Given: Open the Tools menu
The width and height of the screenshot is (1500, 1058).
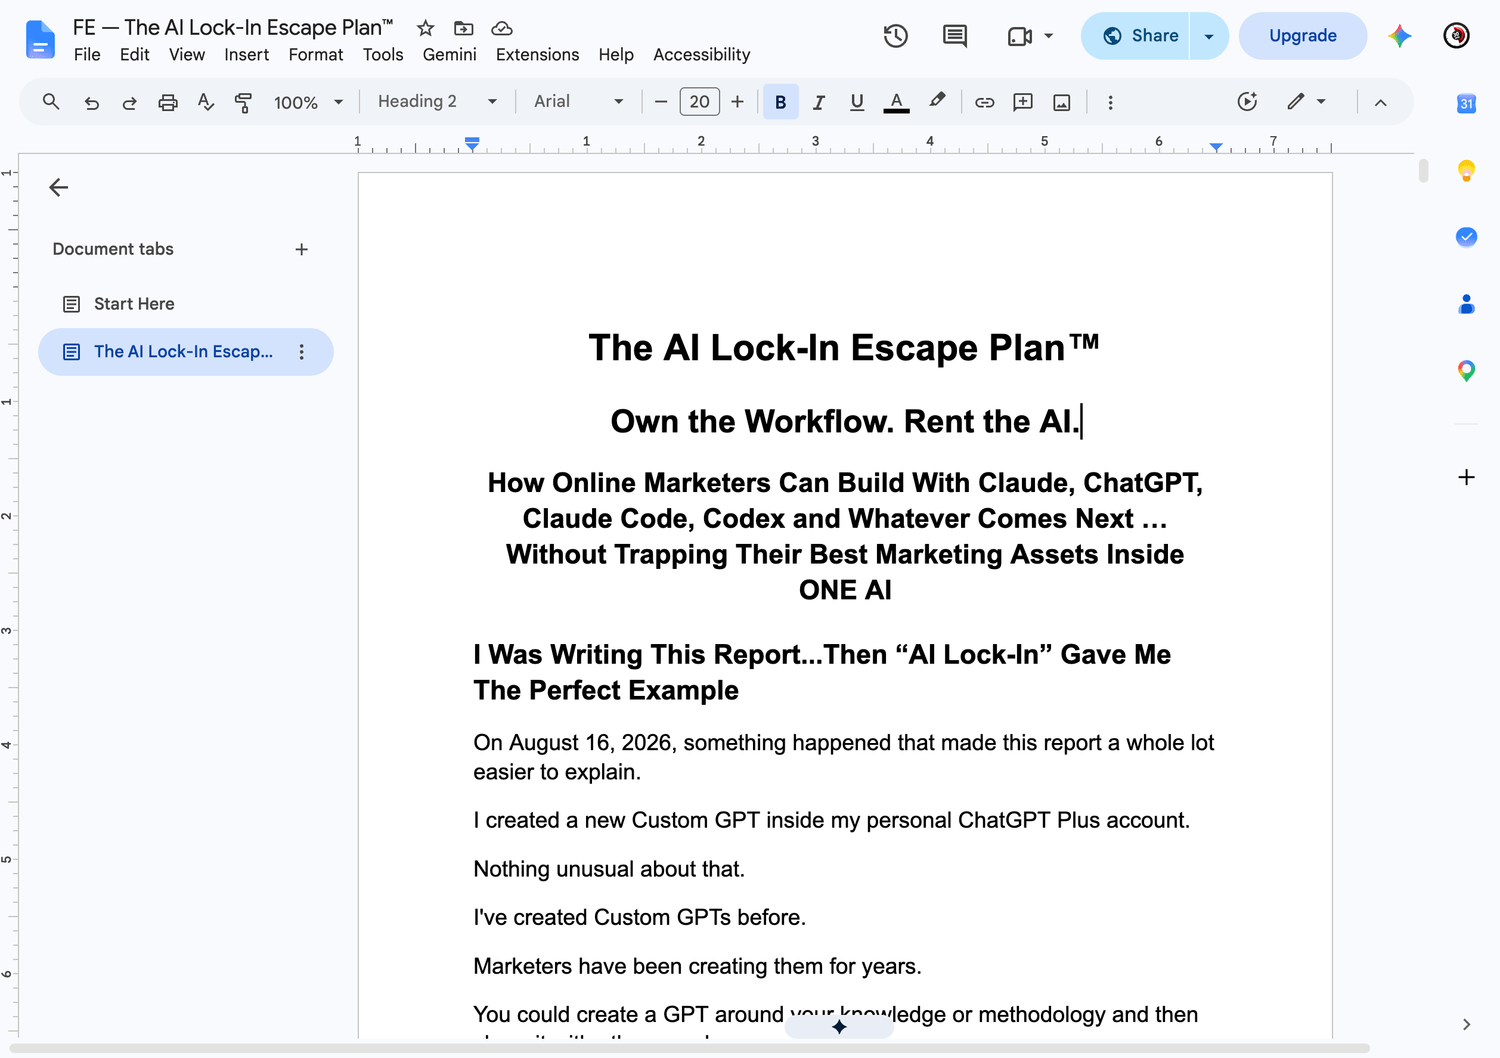Looking at the screenshot, I should coord(383,55).
